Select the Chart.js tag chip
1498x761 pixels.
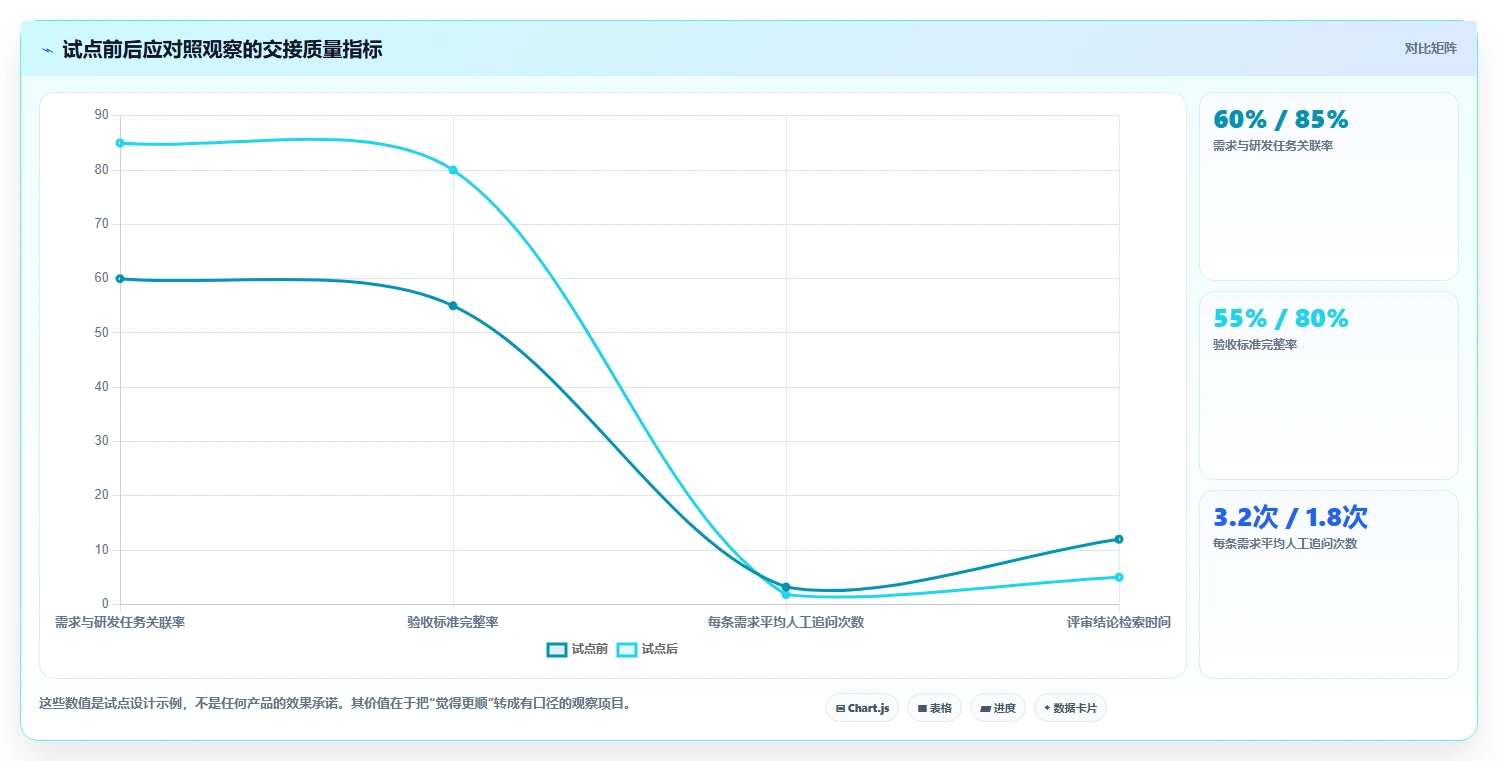[x=862, y=708]
